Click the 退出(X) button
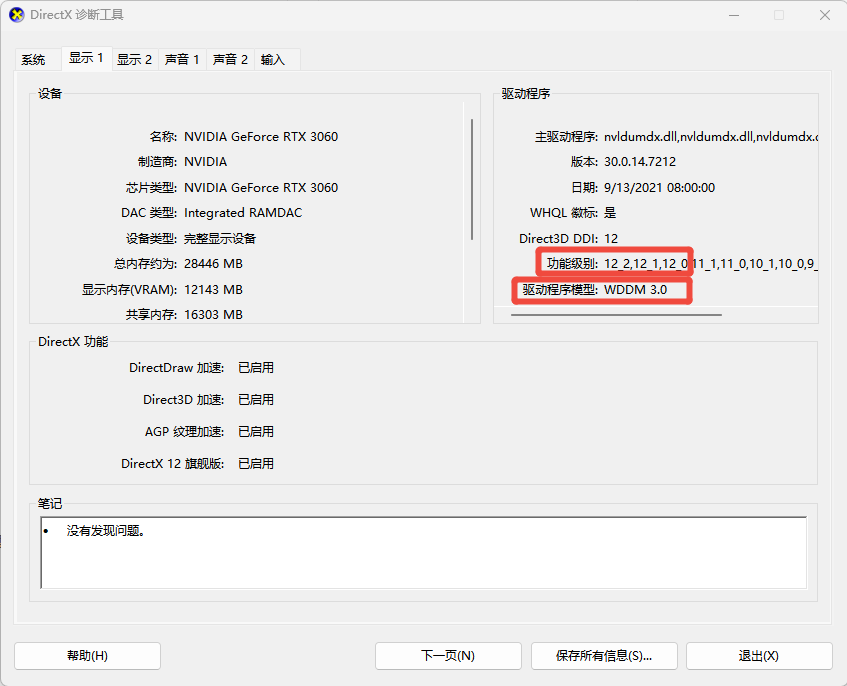 [x=758, y=656]
